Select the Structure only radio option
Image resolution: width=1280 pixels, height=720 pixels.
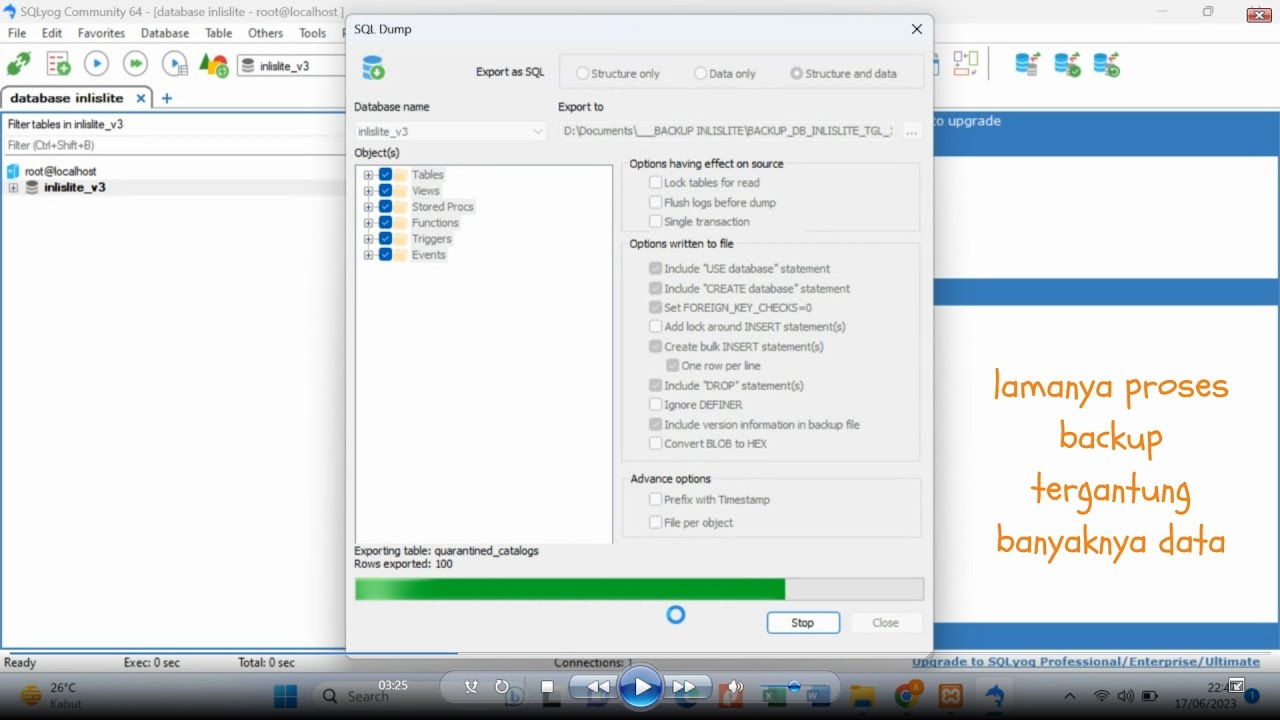click(618, 73)
